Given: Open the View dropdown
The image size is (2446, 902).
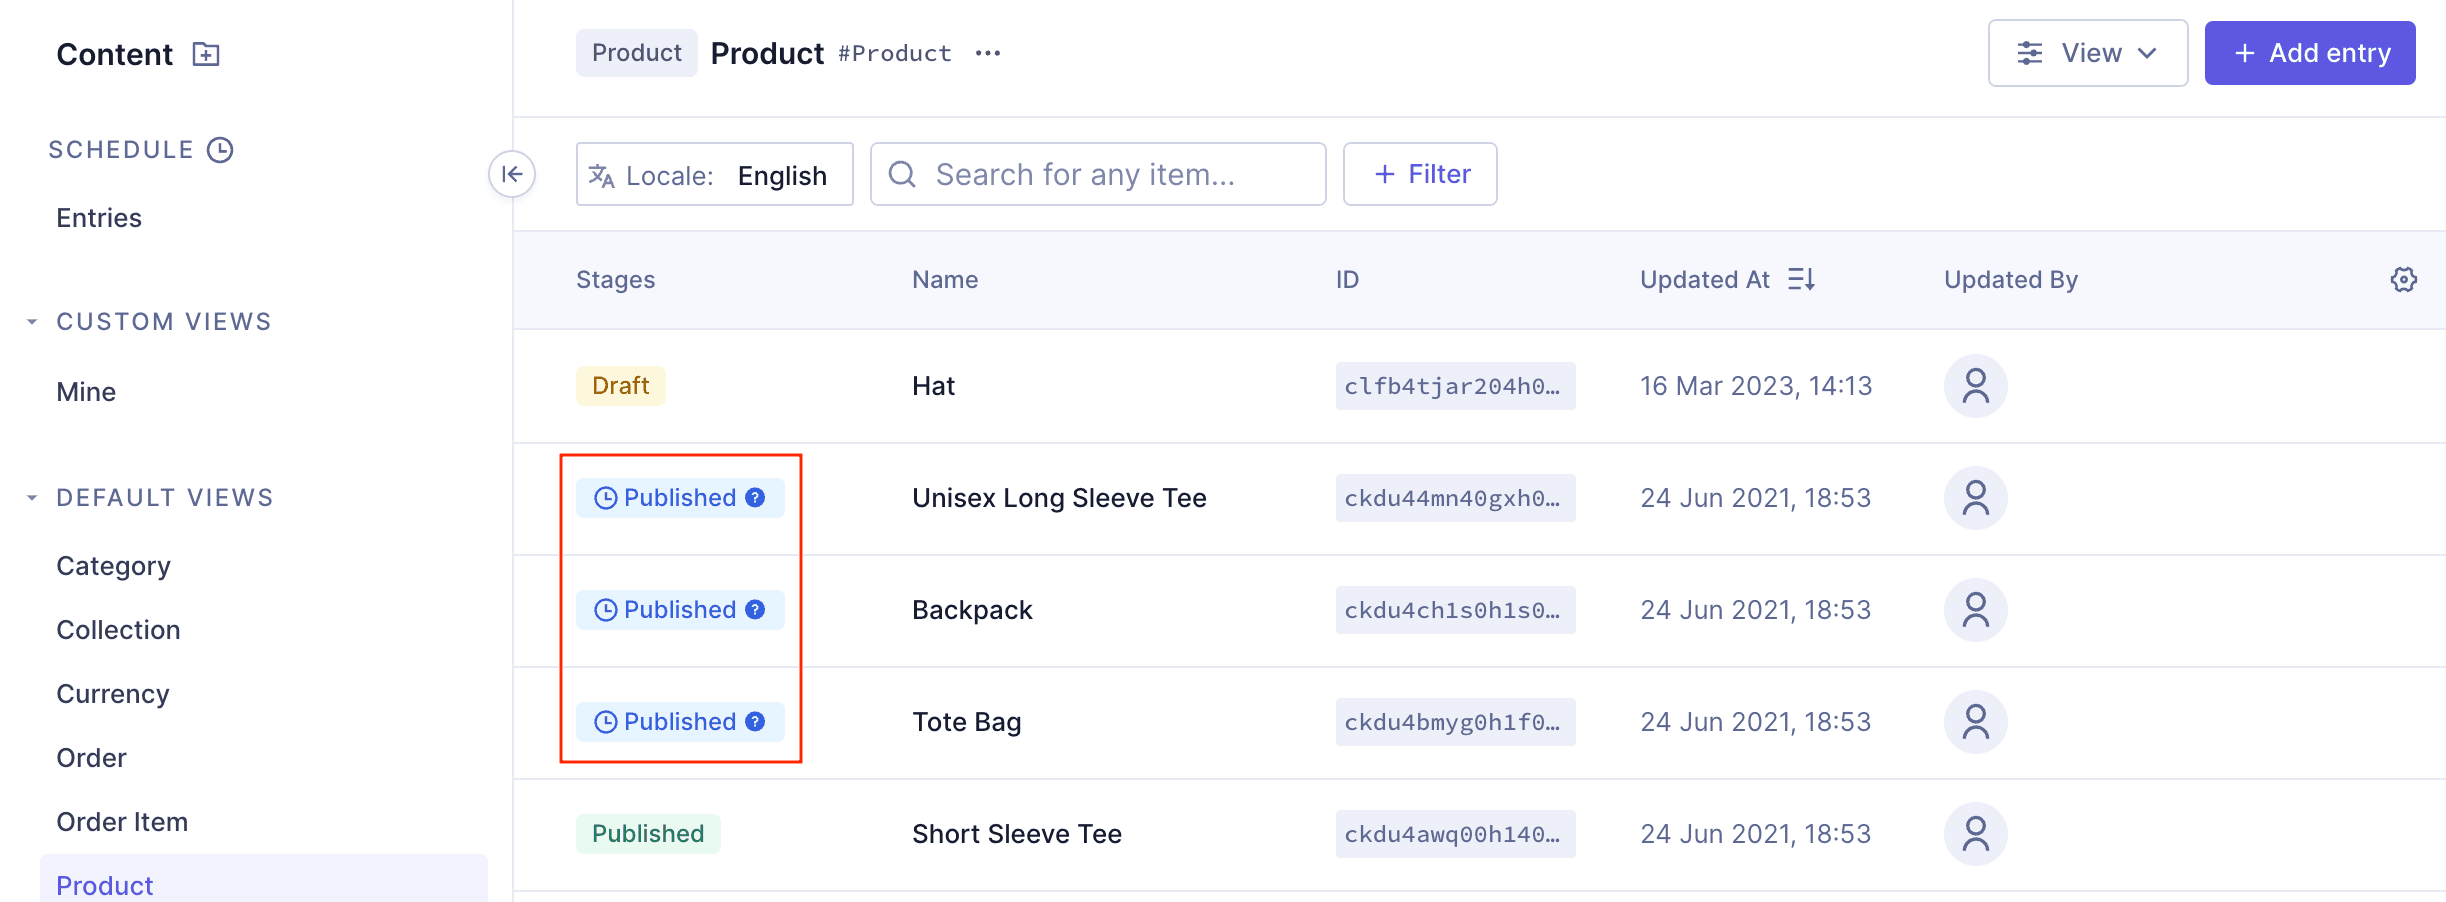Looking at the screenshot, I should pos(2087,53).
